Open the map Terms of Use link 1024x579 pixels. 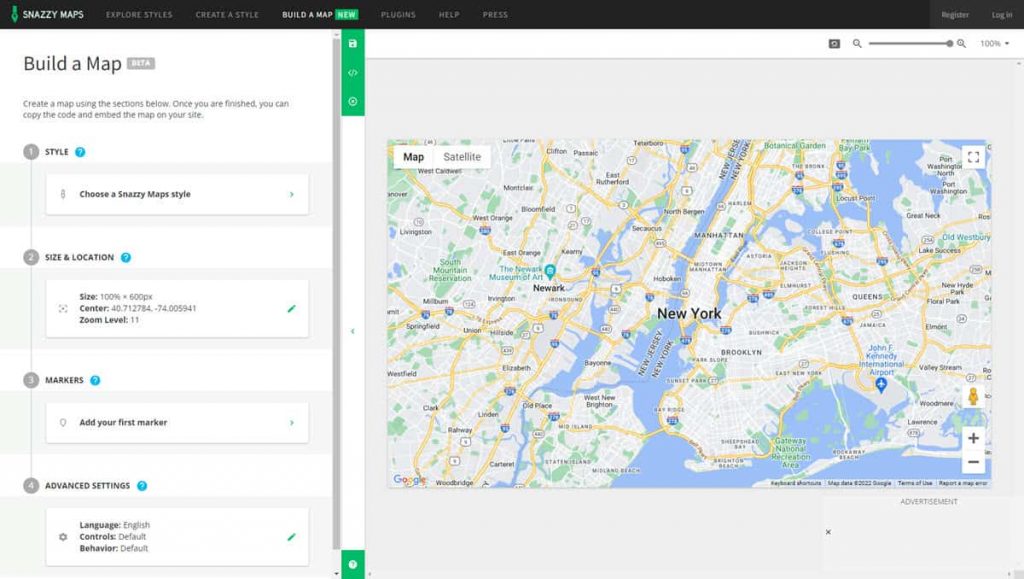915,483
